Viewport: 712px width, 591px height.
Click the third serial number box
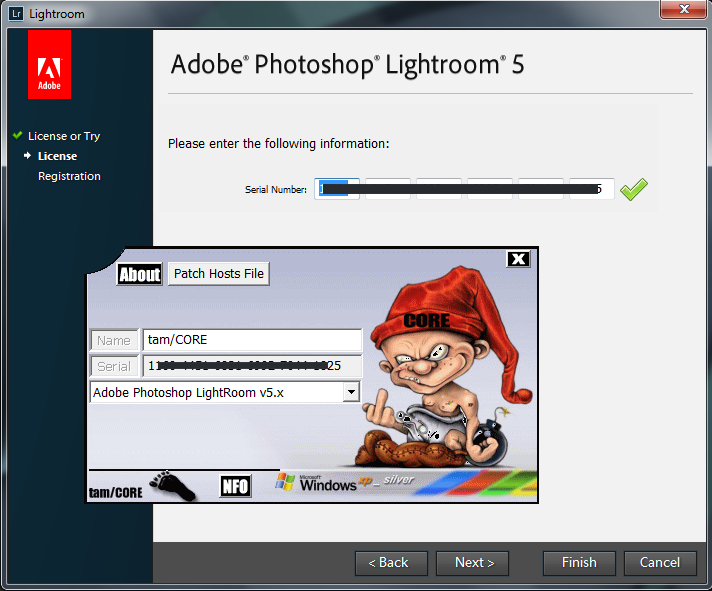pyautogui.click(x=439, y=189)
